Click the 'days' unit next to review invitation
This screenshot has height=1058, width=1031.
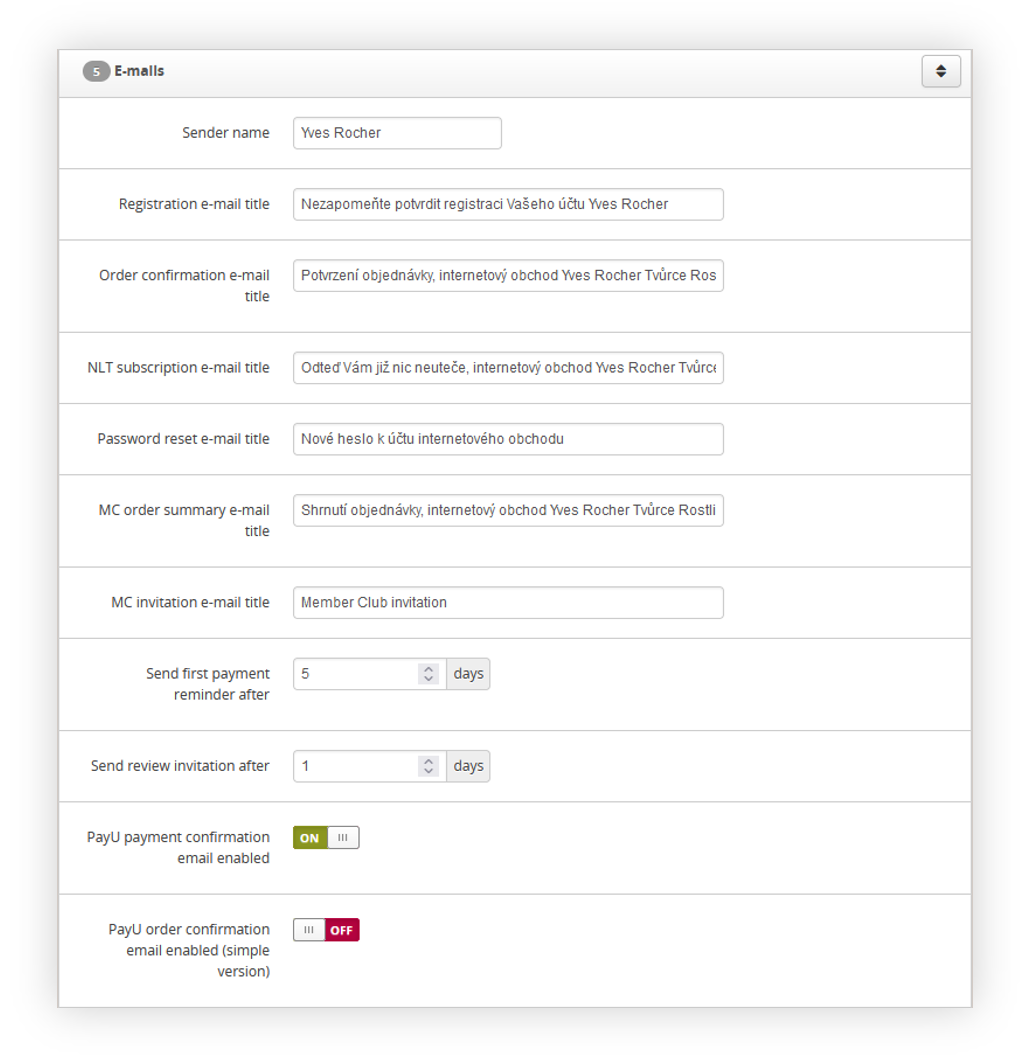468,767
